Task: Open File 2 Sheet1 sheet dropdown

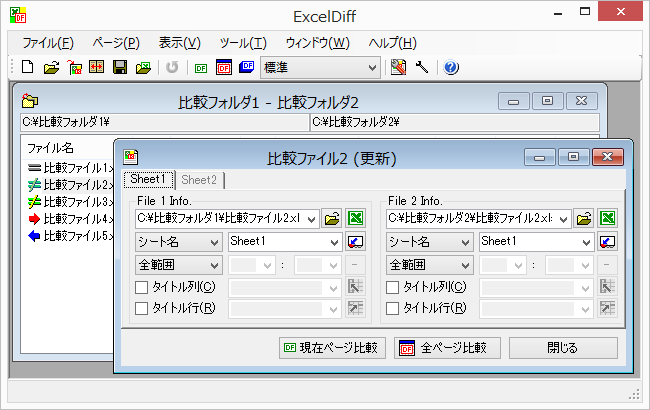Action: 536,242
